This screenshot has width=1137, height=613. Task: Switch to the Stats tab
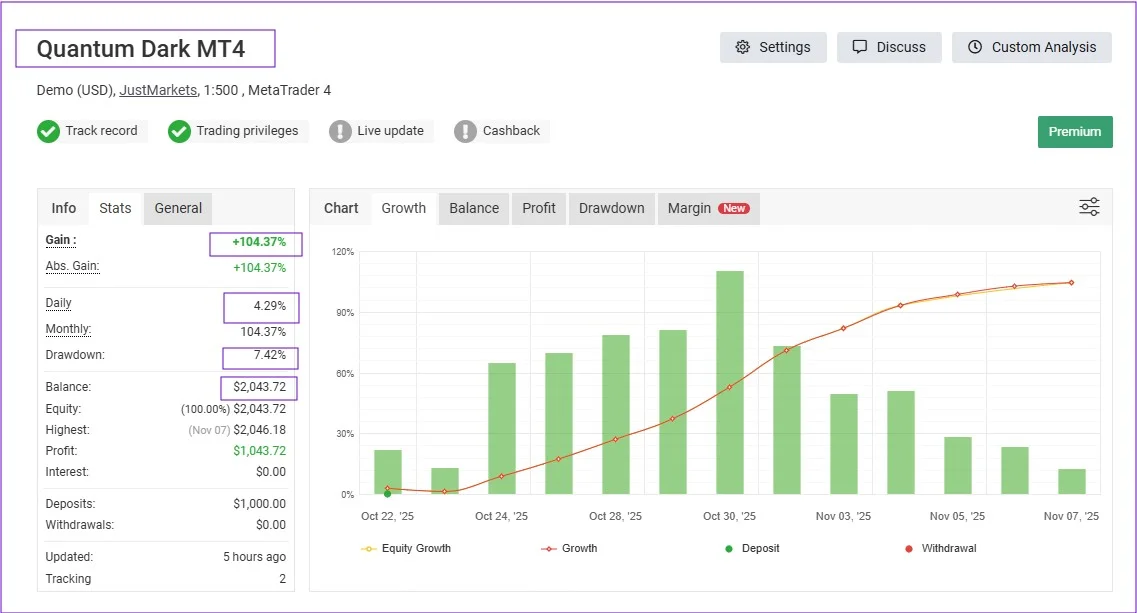pos(115,208)
